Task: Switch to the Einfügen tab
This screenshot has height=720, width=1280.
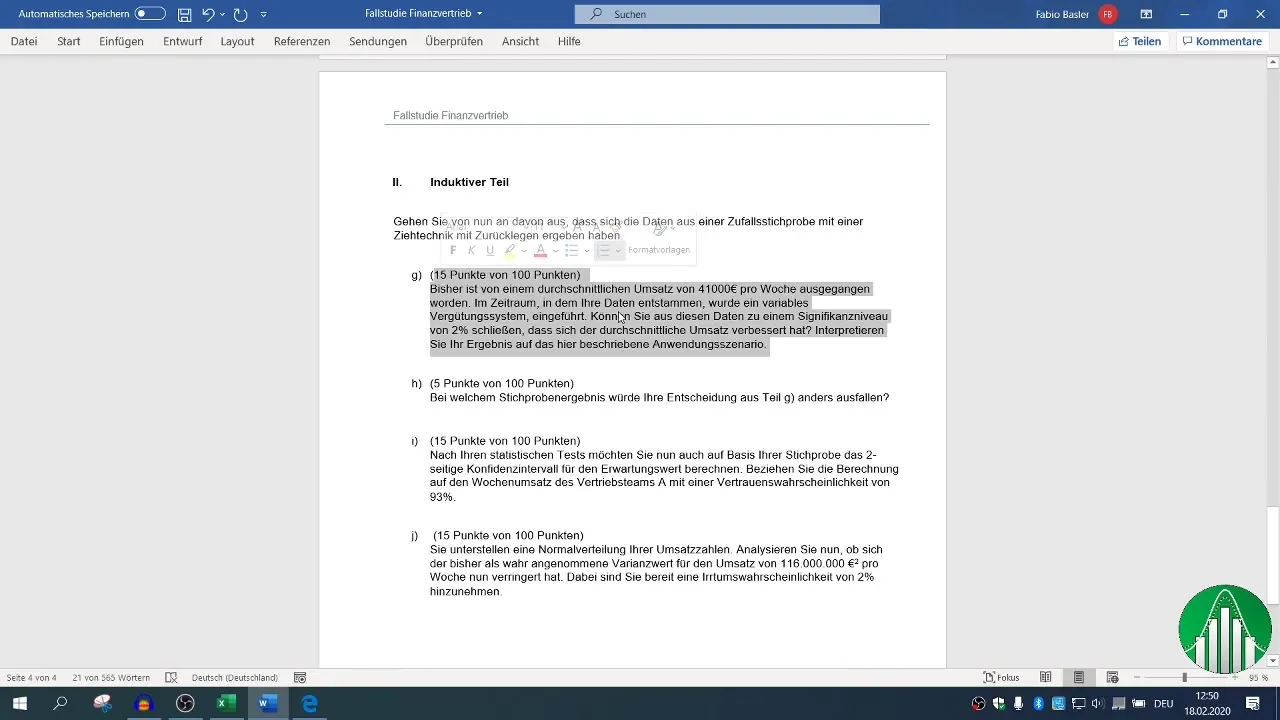Action: [122, 41]
